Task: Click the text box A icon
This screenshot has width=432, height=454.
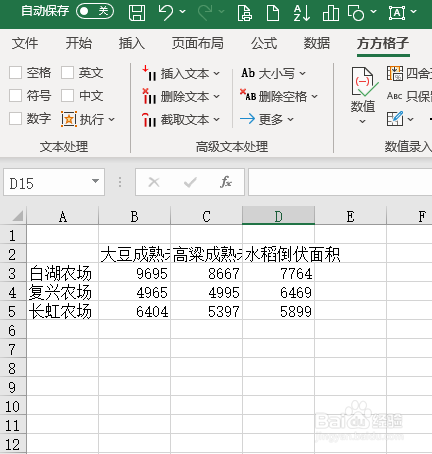Action: [397, 13]
